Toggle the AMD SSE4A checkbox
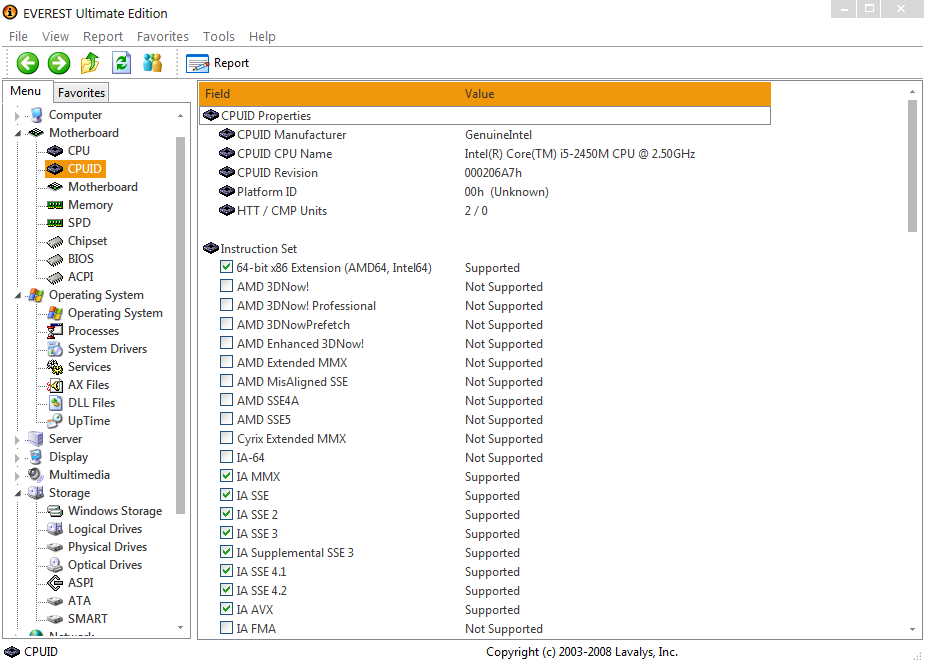The height and width of the screenshot is (667, 928). tap(226, 399)
